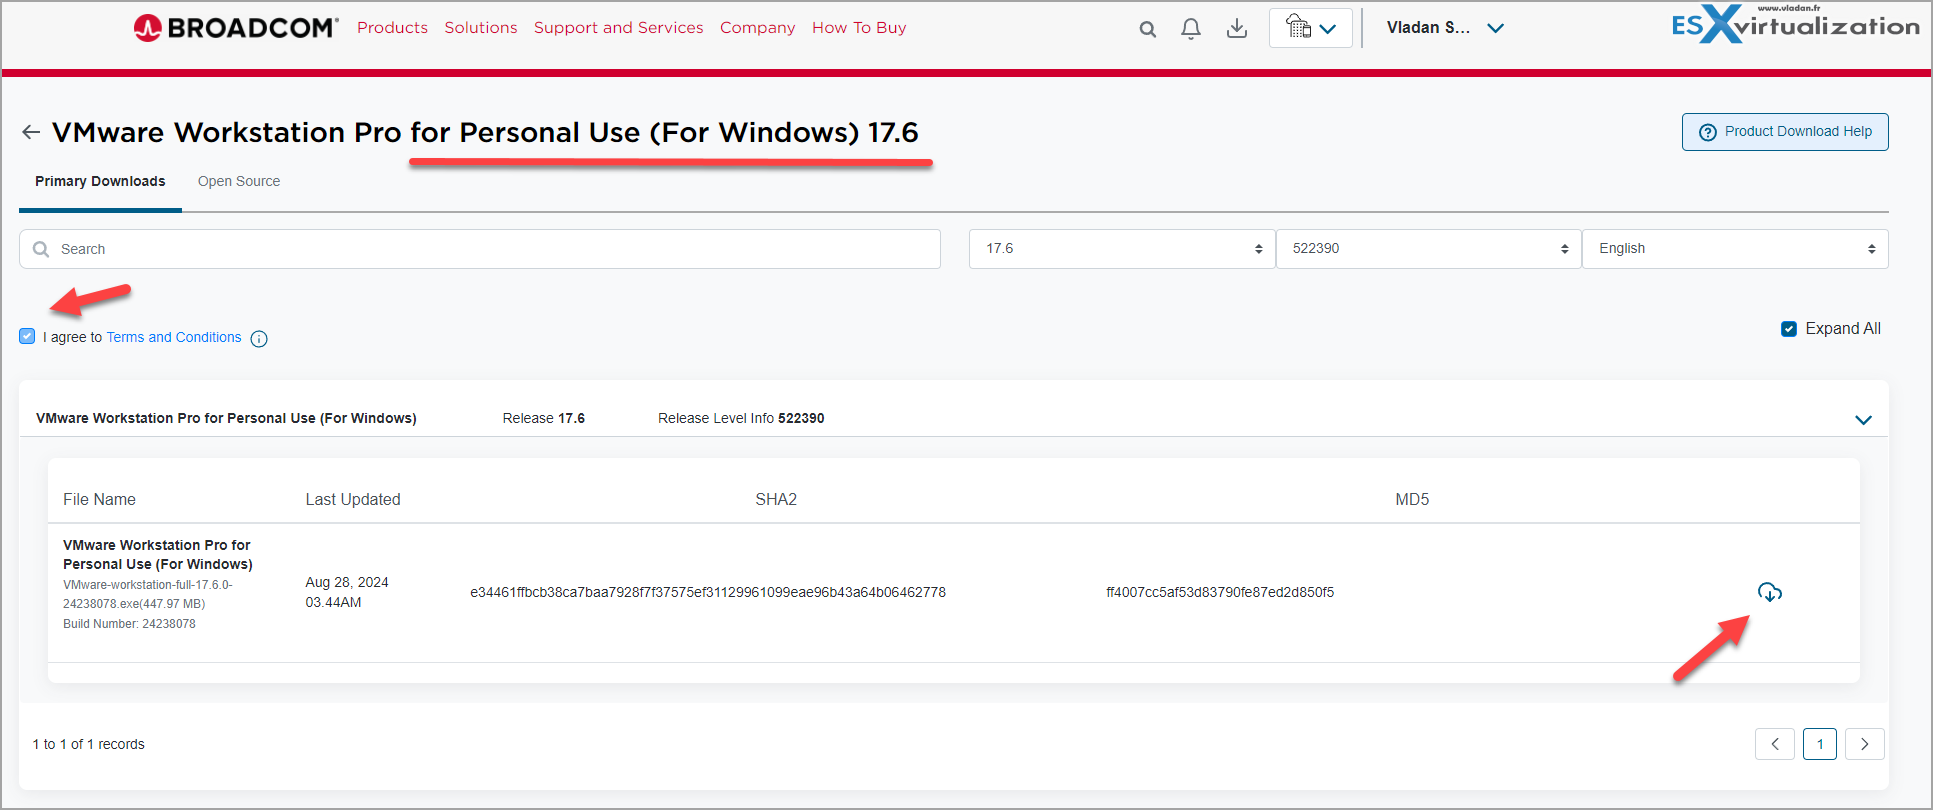Toggle the I agree to terms checkbox
Viewport: 1933px width, 810px height.
[x=27, y=337]
